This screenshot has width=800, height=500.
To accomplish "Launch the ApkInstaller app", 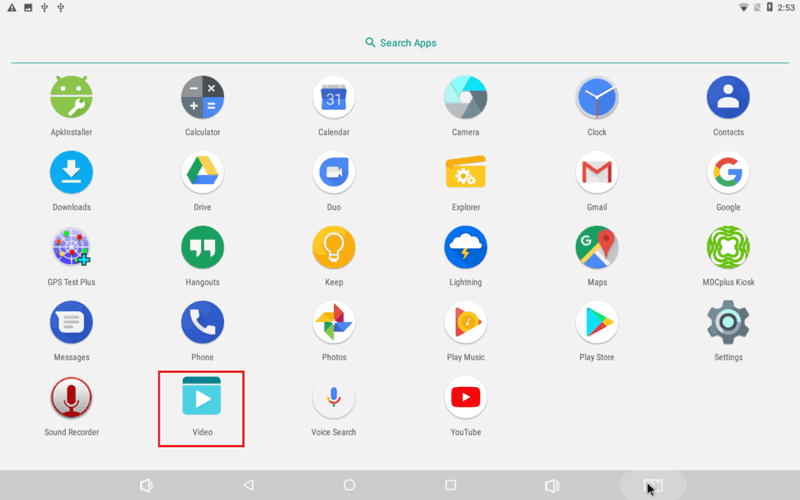I will pos(71,98).
